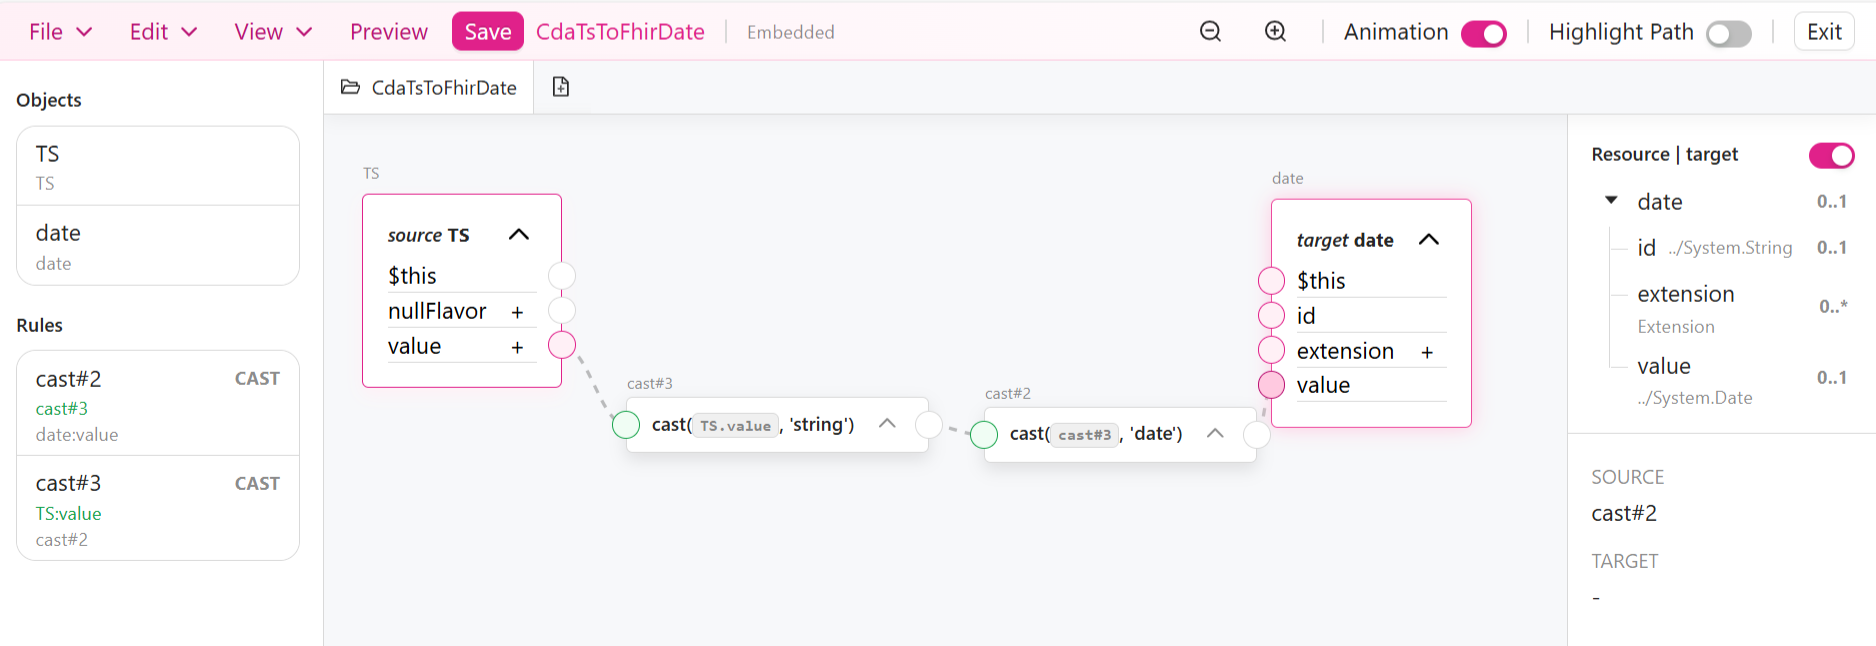Click the zoom out magnifier icon

1210,32
